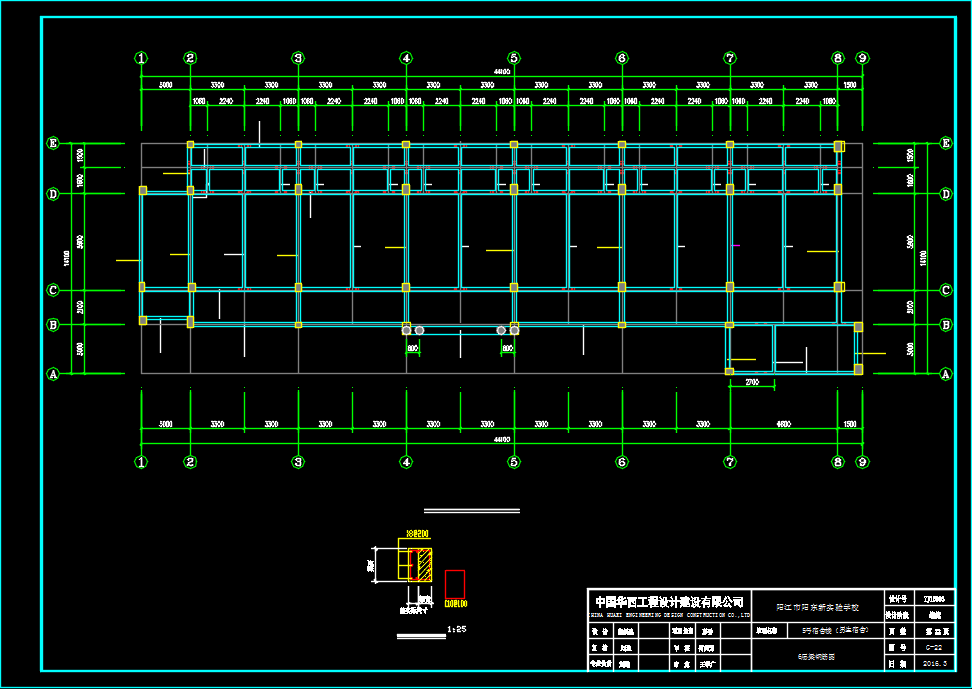Click axis bubble 7 below the plan

click(x=730, y=462)
